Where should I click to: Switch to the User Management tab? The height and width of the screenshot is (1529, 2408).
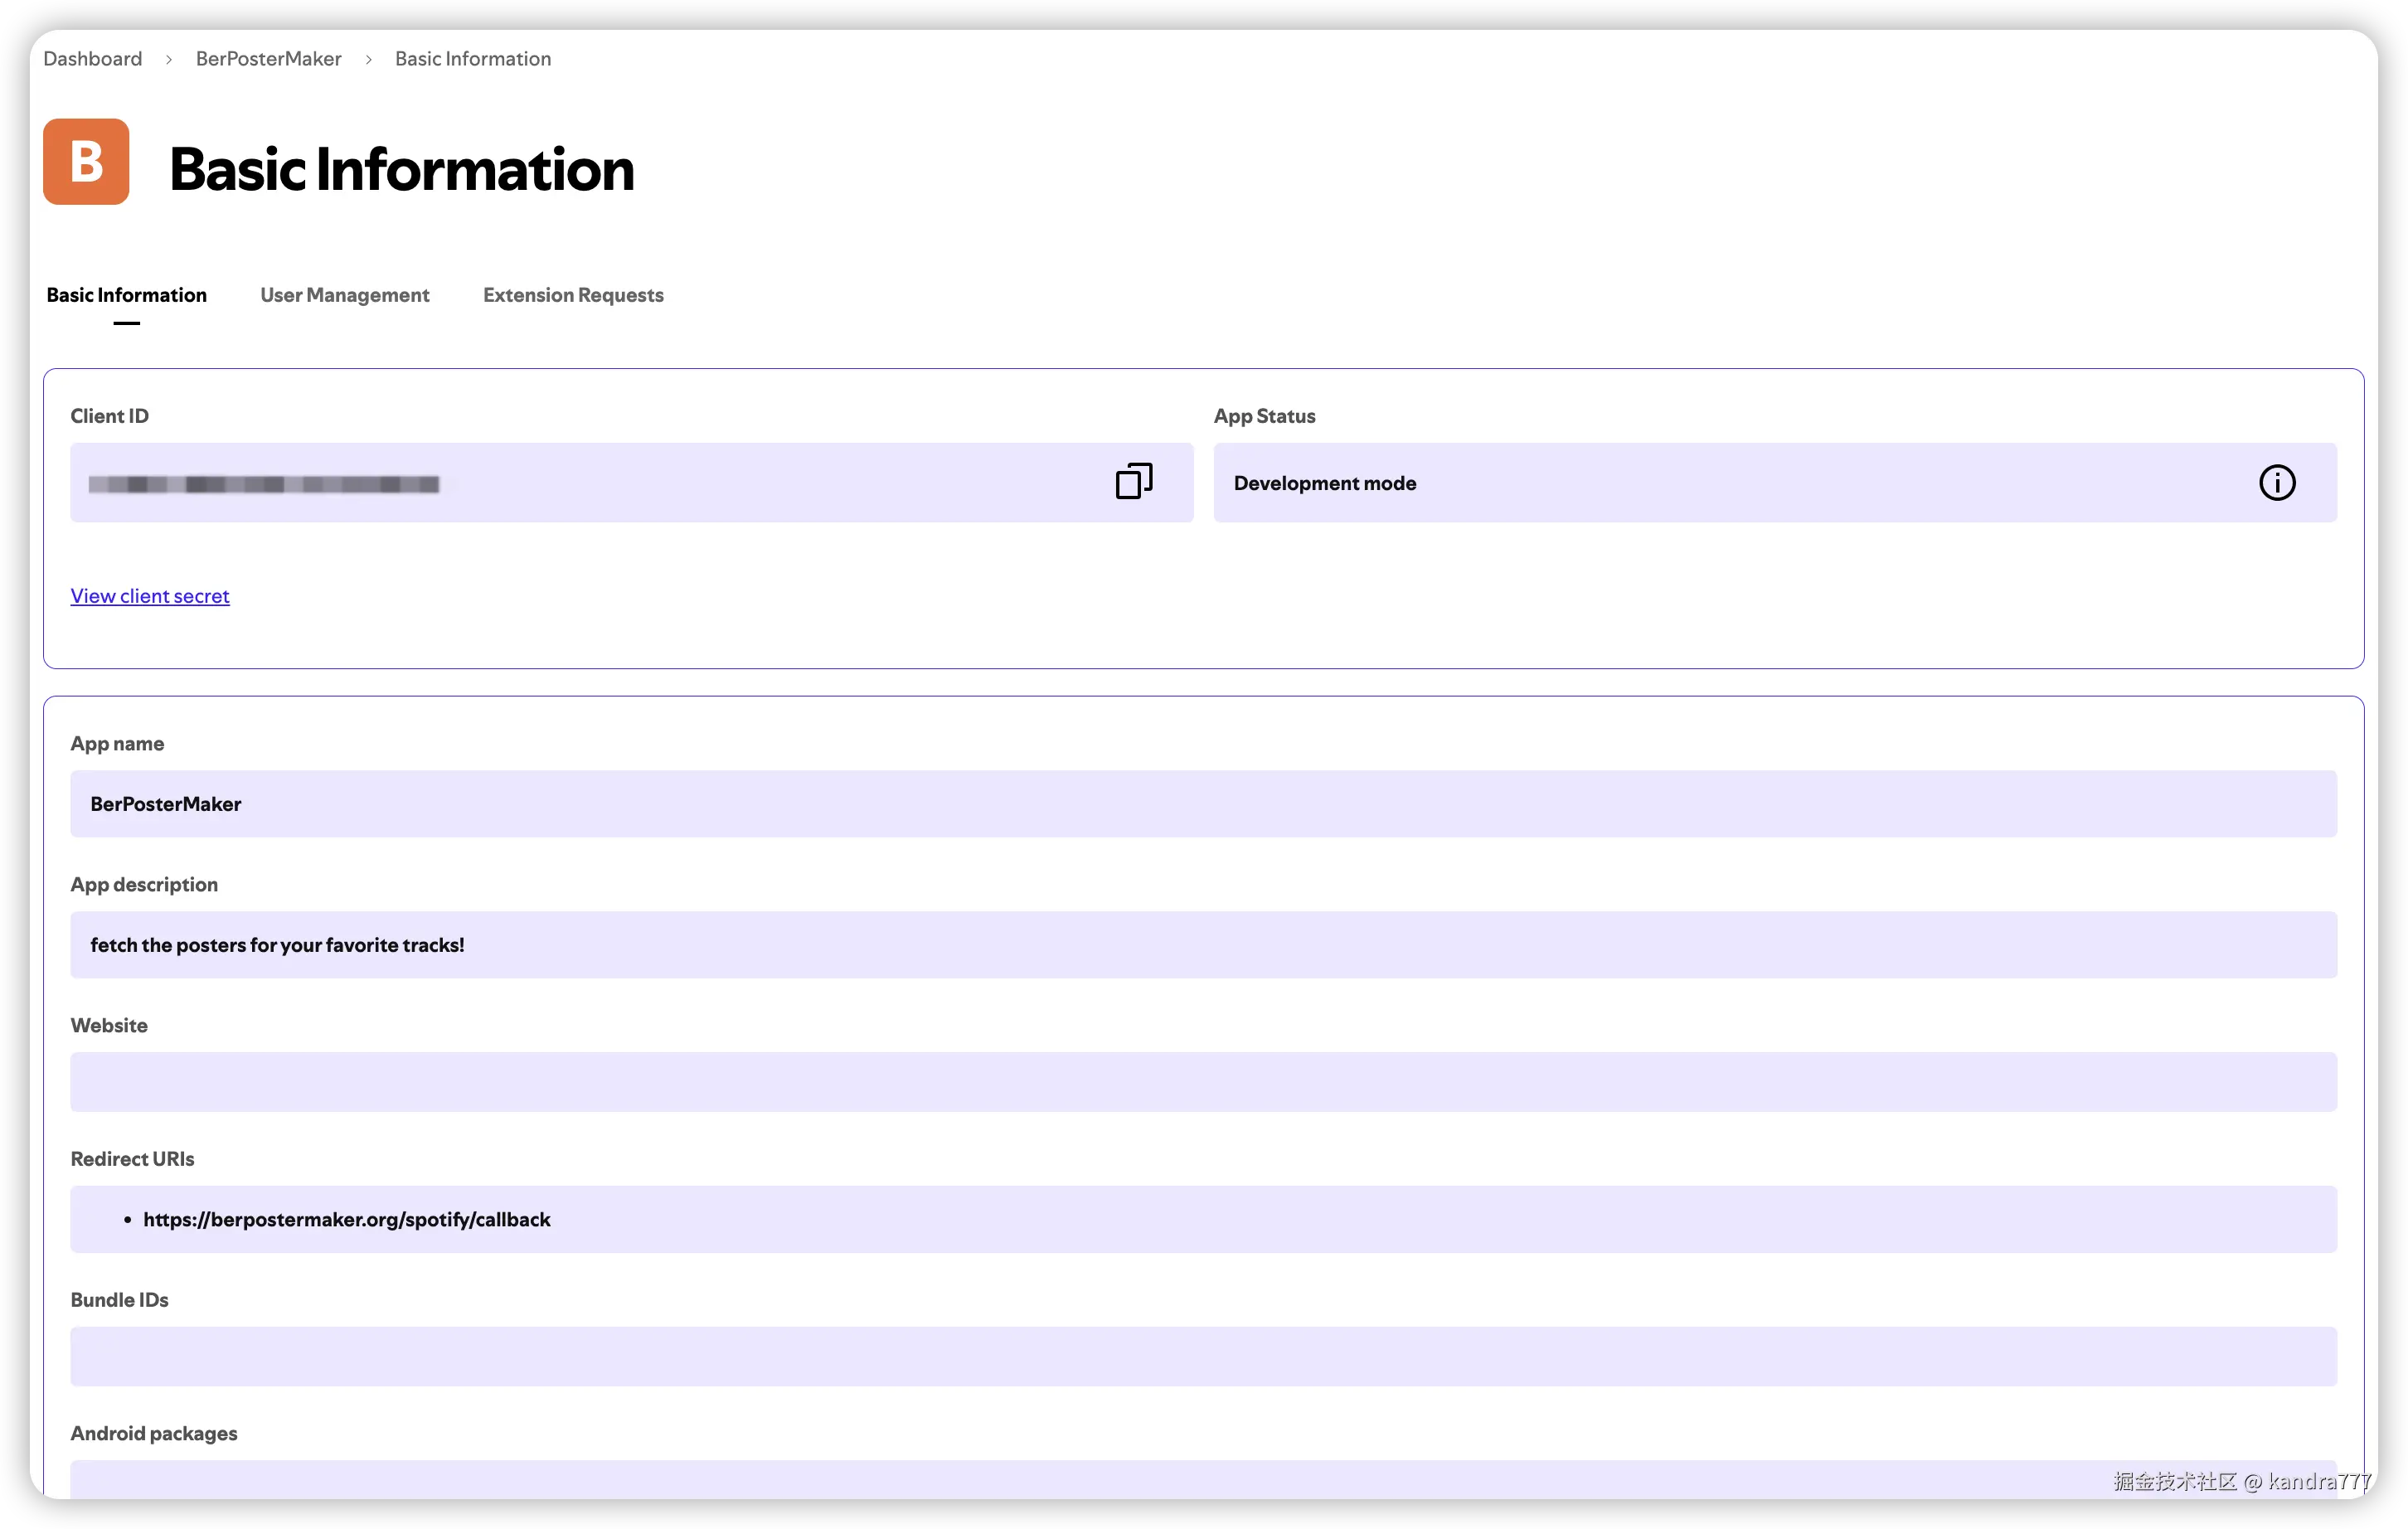coord(344,295)
